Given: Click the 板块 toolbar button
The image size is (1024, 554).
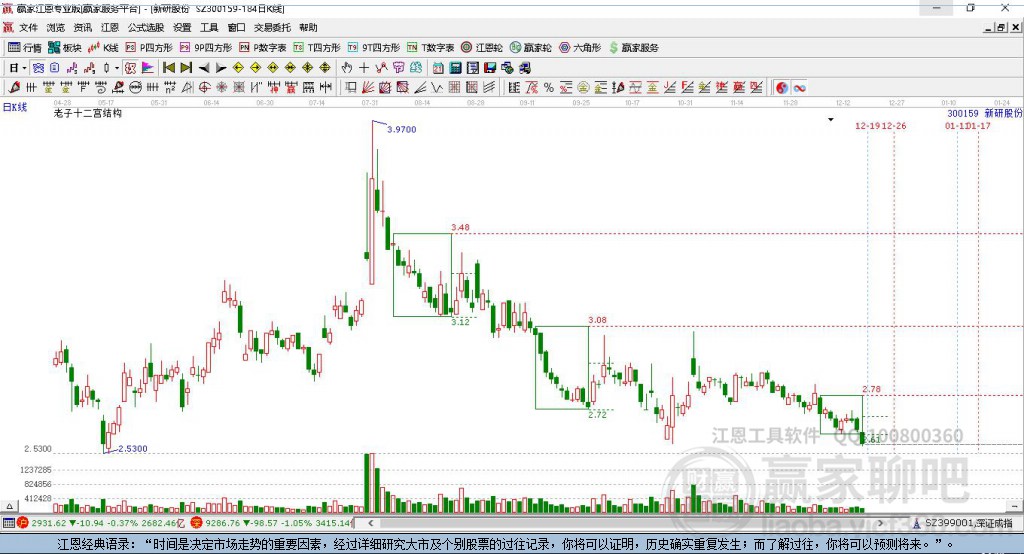Looking at the screenshot, I should click(x=64, y=48).
